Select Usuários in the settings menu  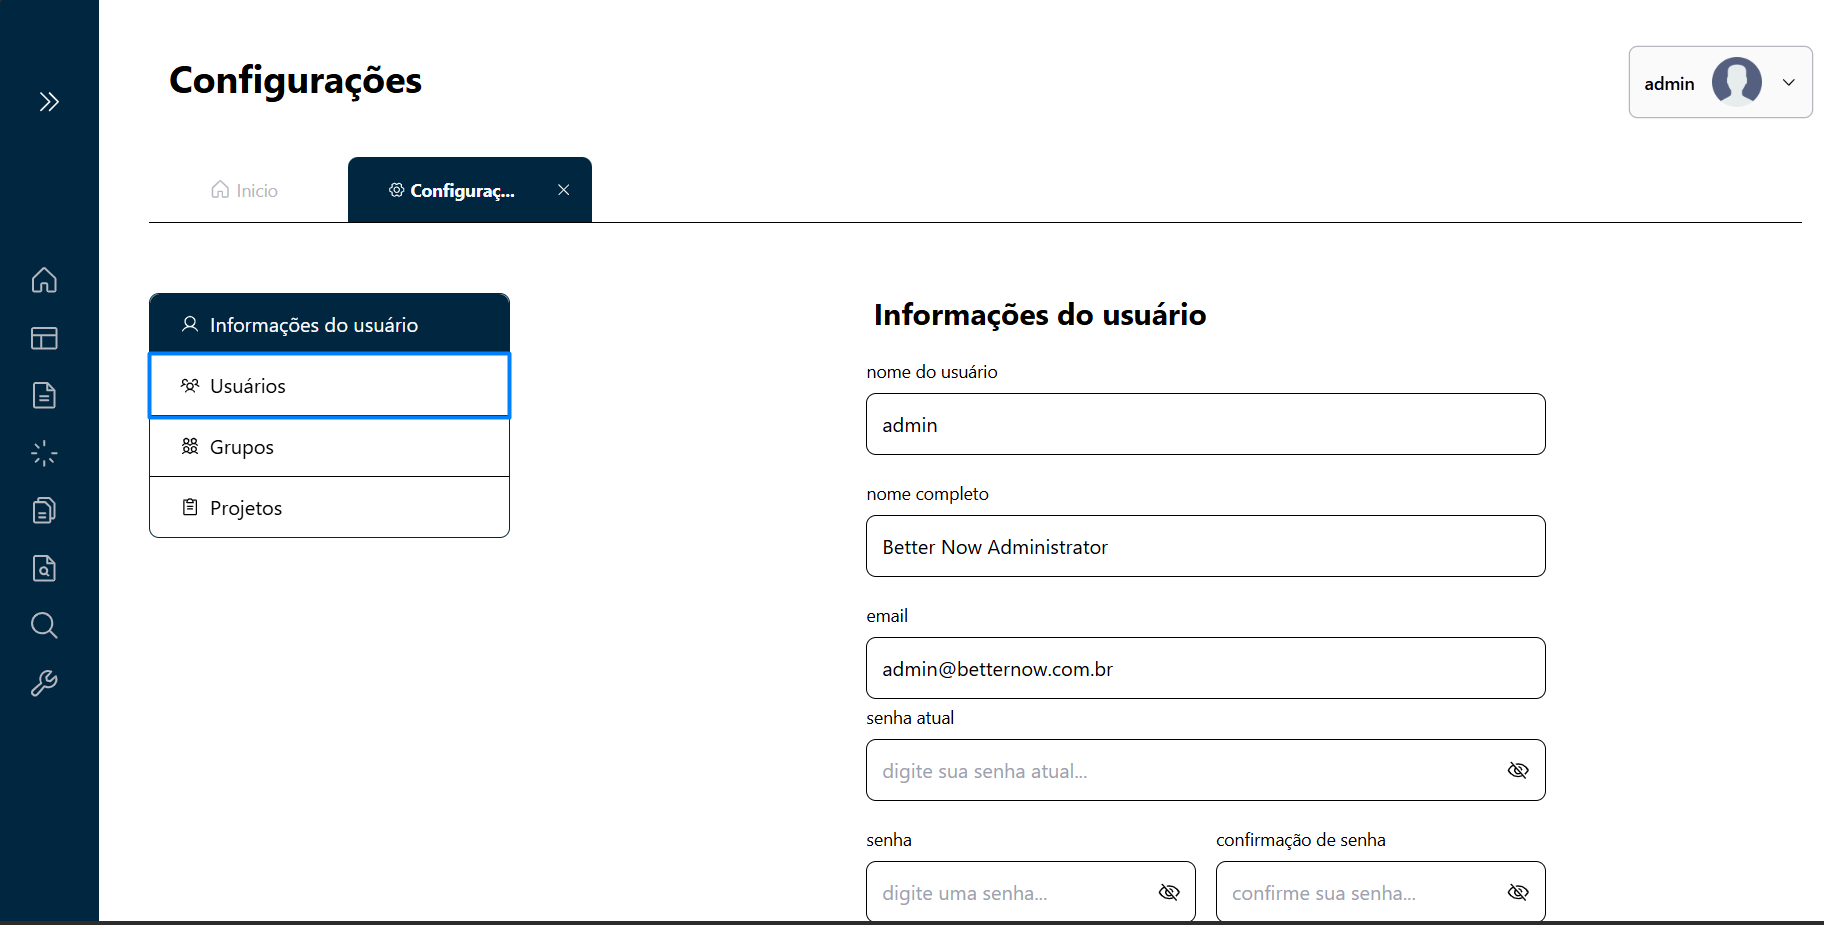point(330,385)
